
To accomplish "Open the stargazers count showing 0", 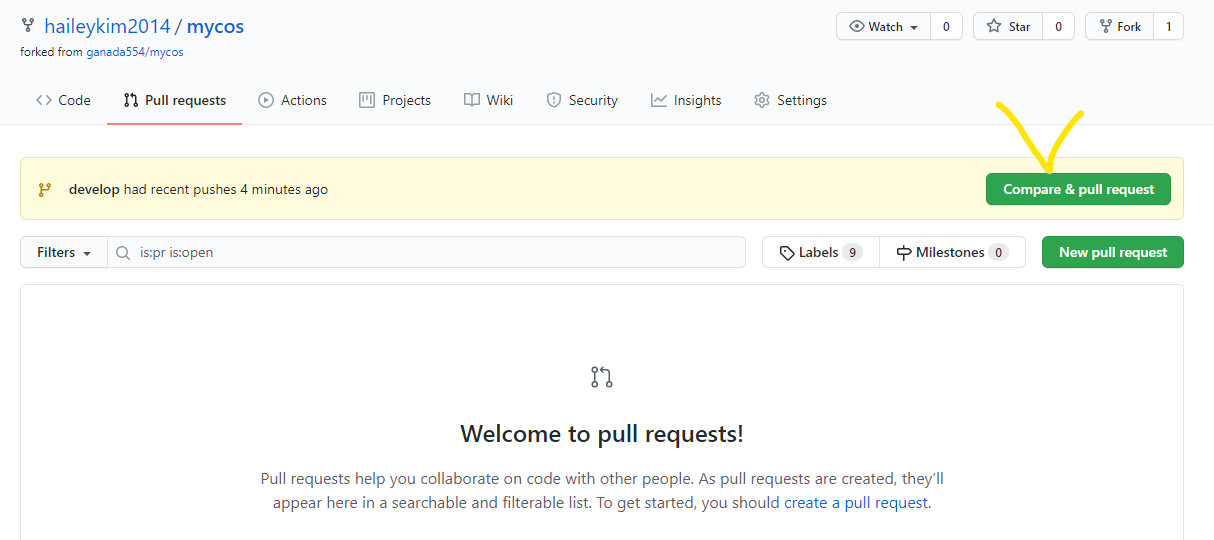I will click(x=1058, y=27).
